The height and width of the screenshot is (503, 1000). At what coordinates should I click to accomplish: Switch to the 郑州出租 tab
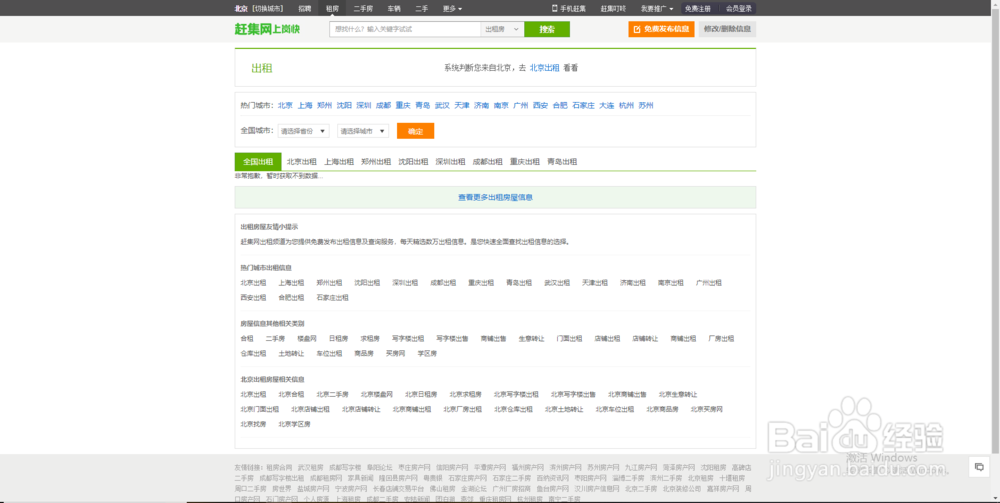point(376,162)
